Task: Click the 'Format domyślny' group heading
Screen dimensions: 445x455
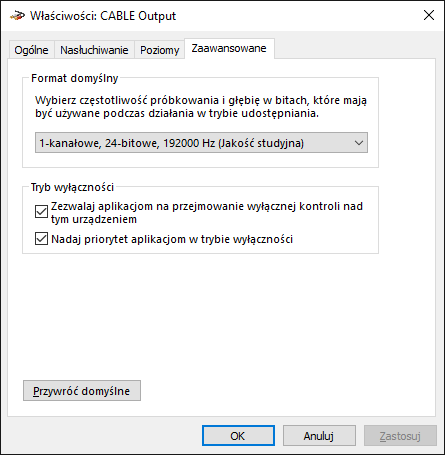Action: tap(75, 78)
